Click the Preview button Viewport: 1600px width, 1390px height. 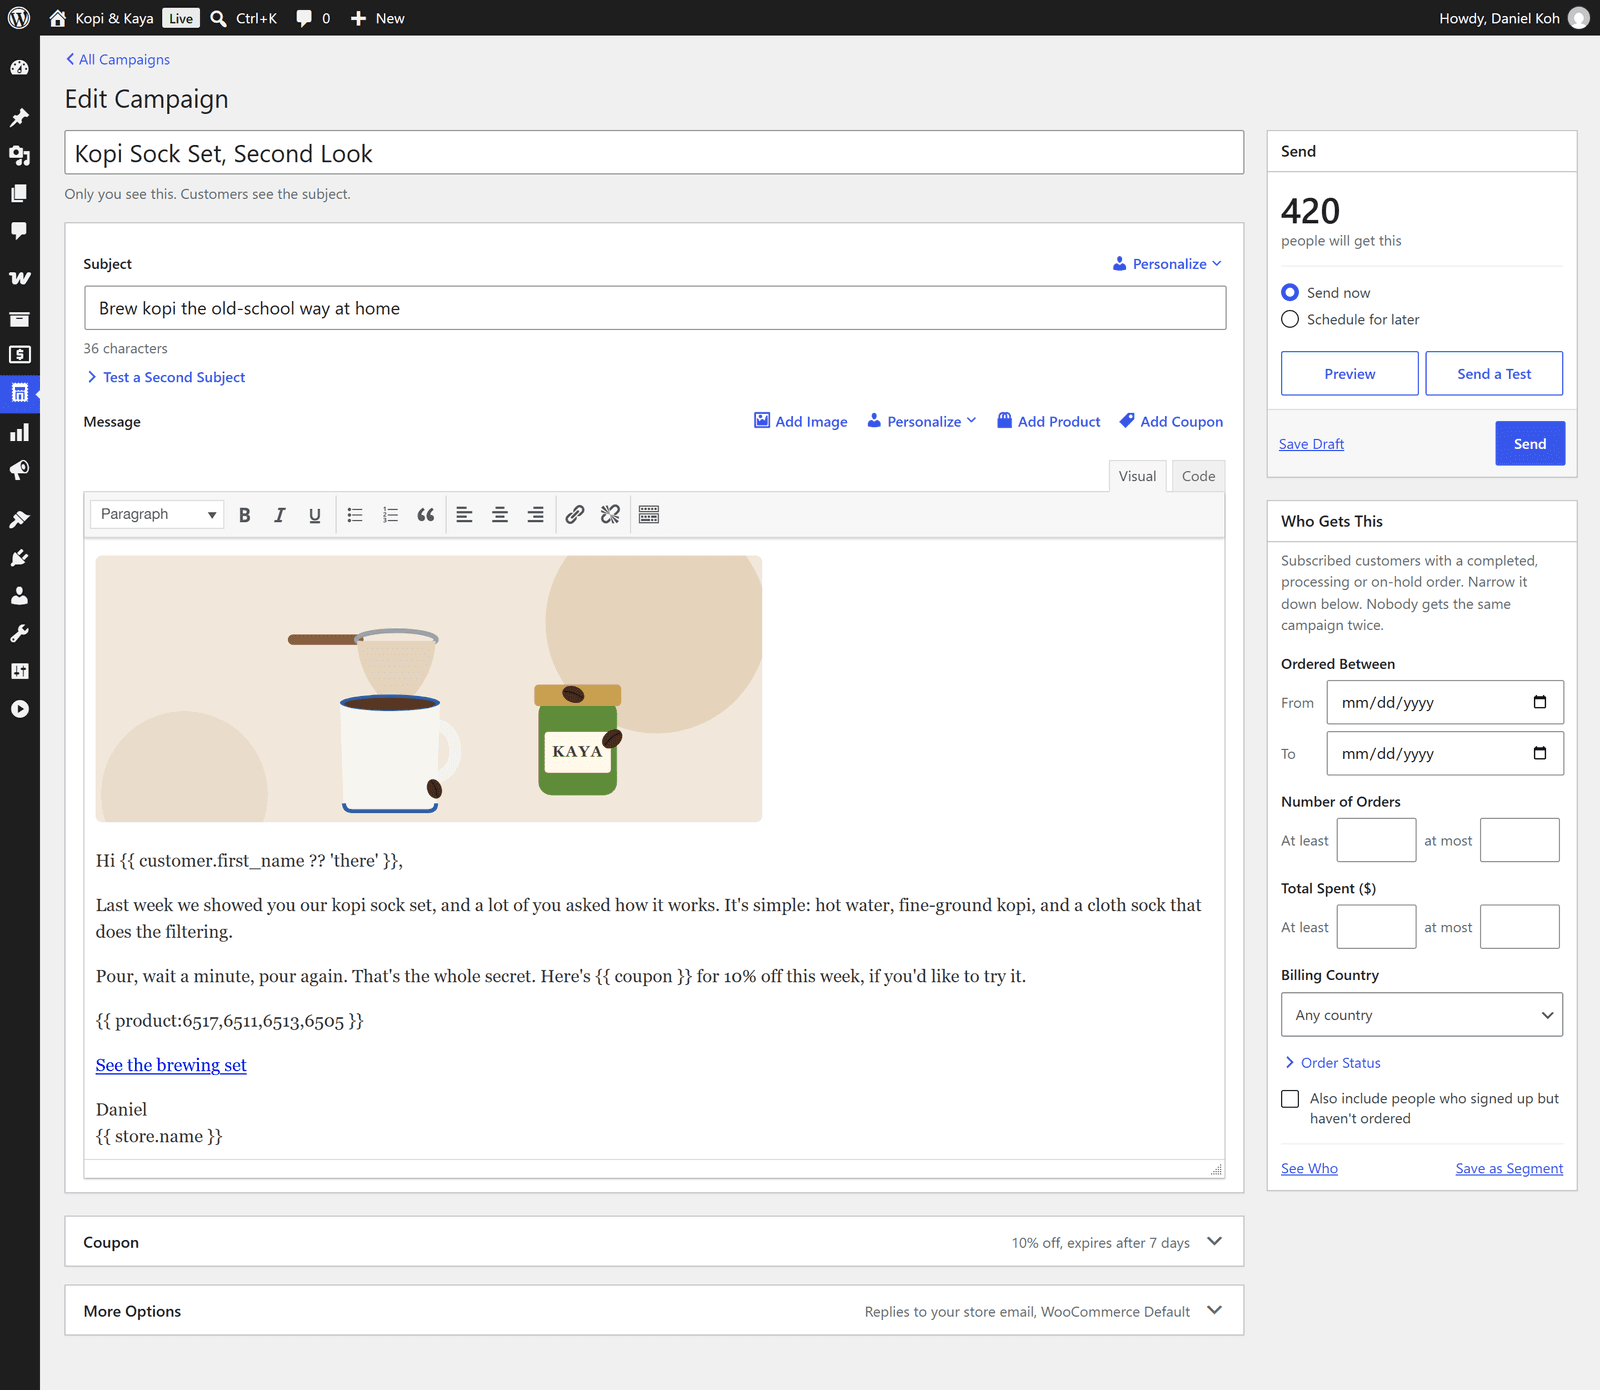tap(1349, 373)
